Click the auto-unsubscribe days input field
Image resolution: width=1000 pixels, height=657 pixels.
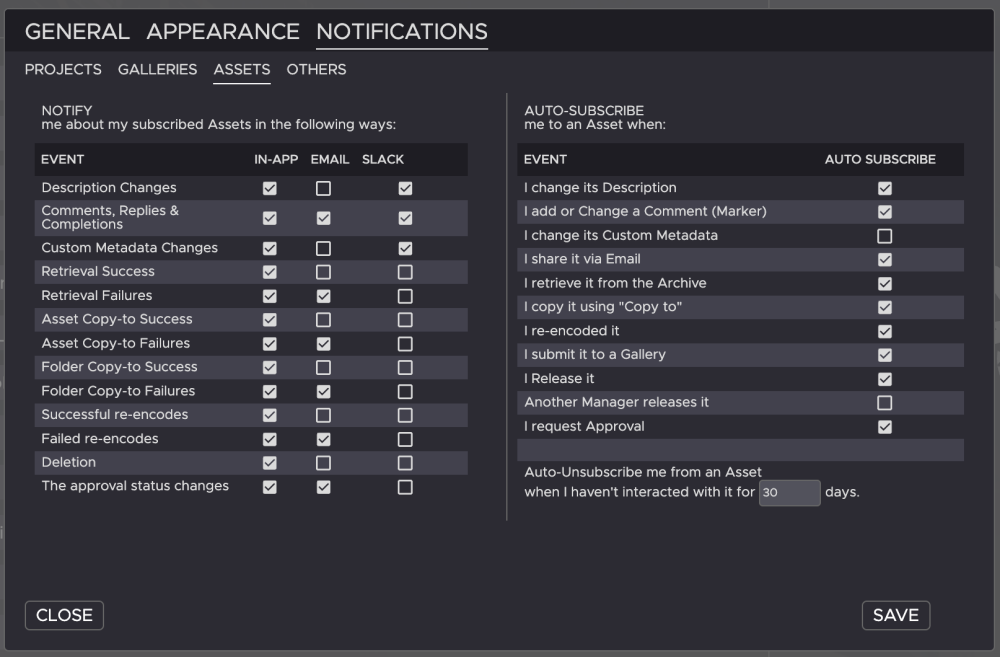789,493
